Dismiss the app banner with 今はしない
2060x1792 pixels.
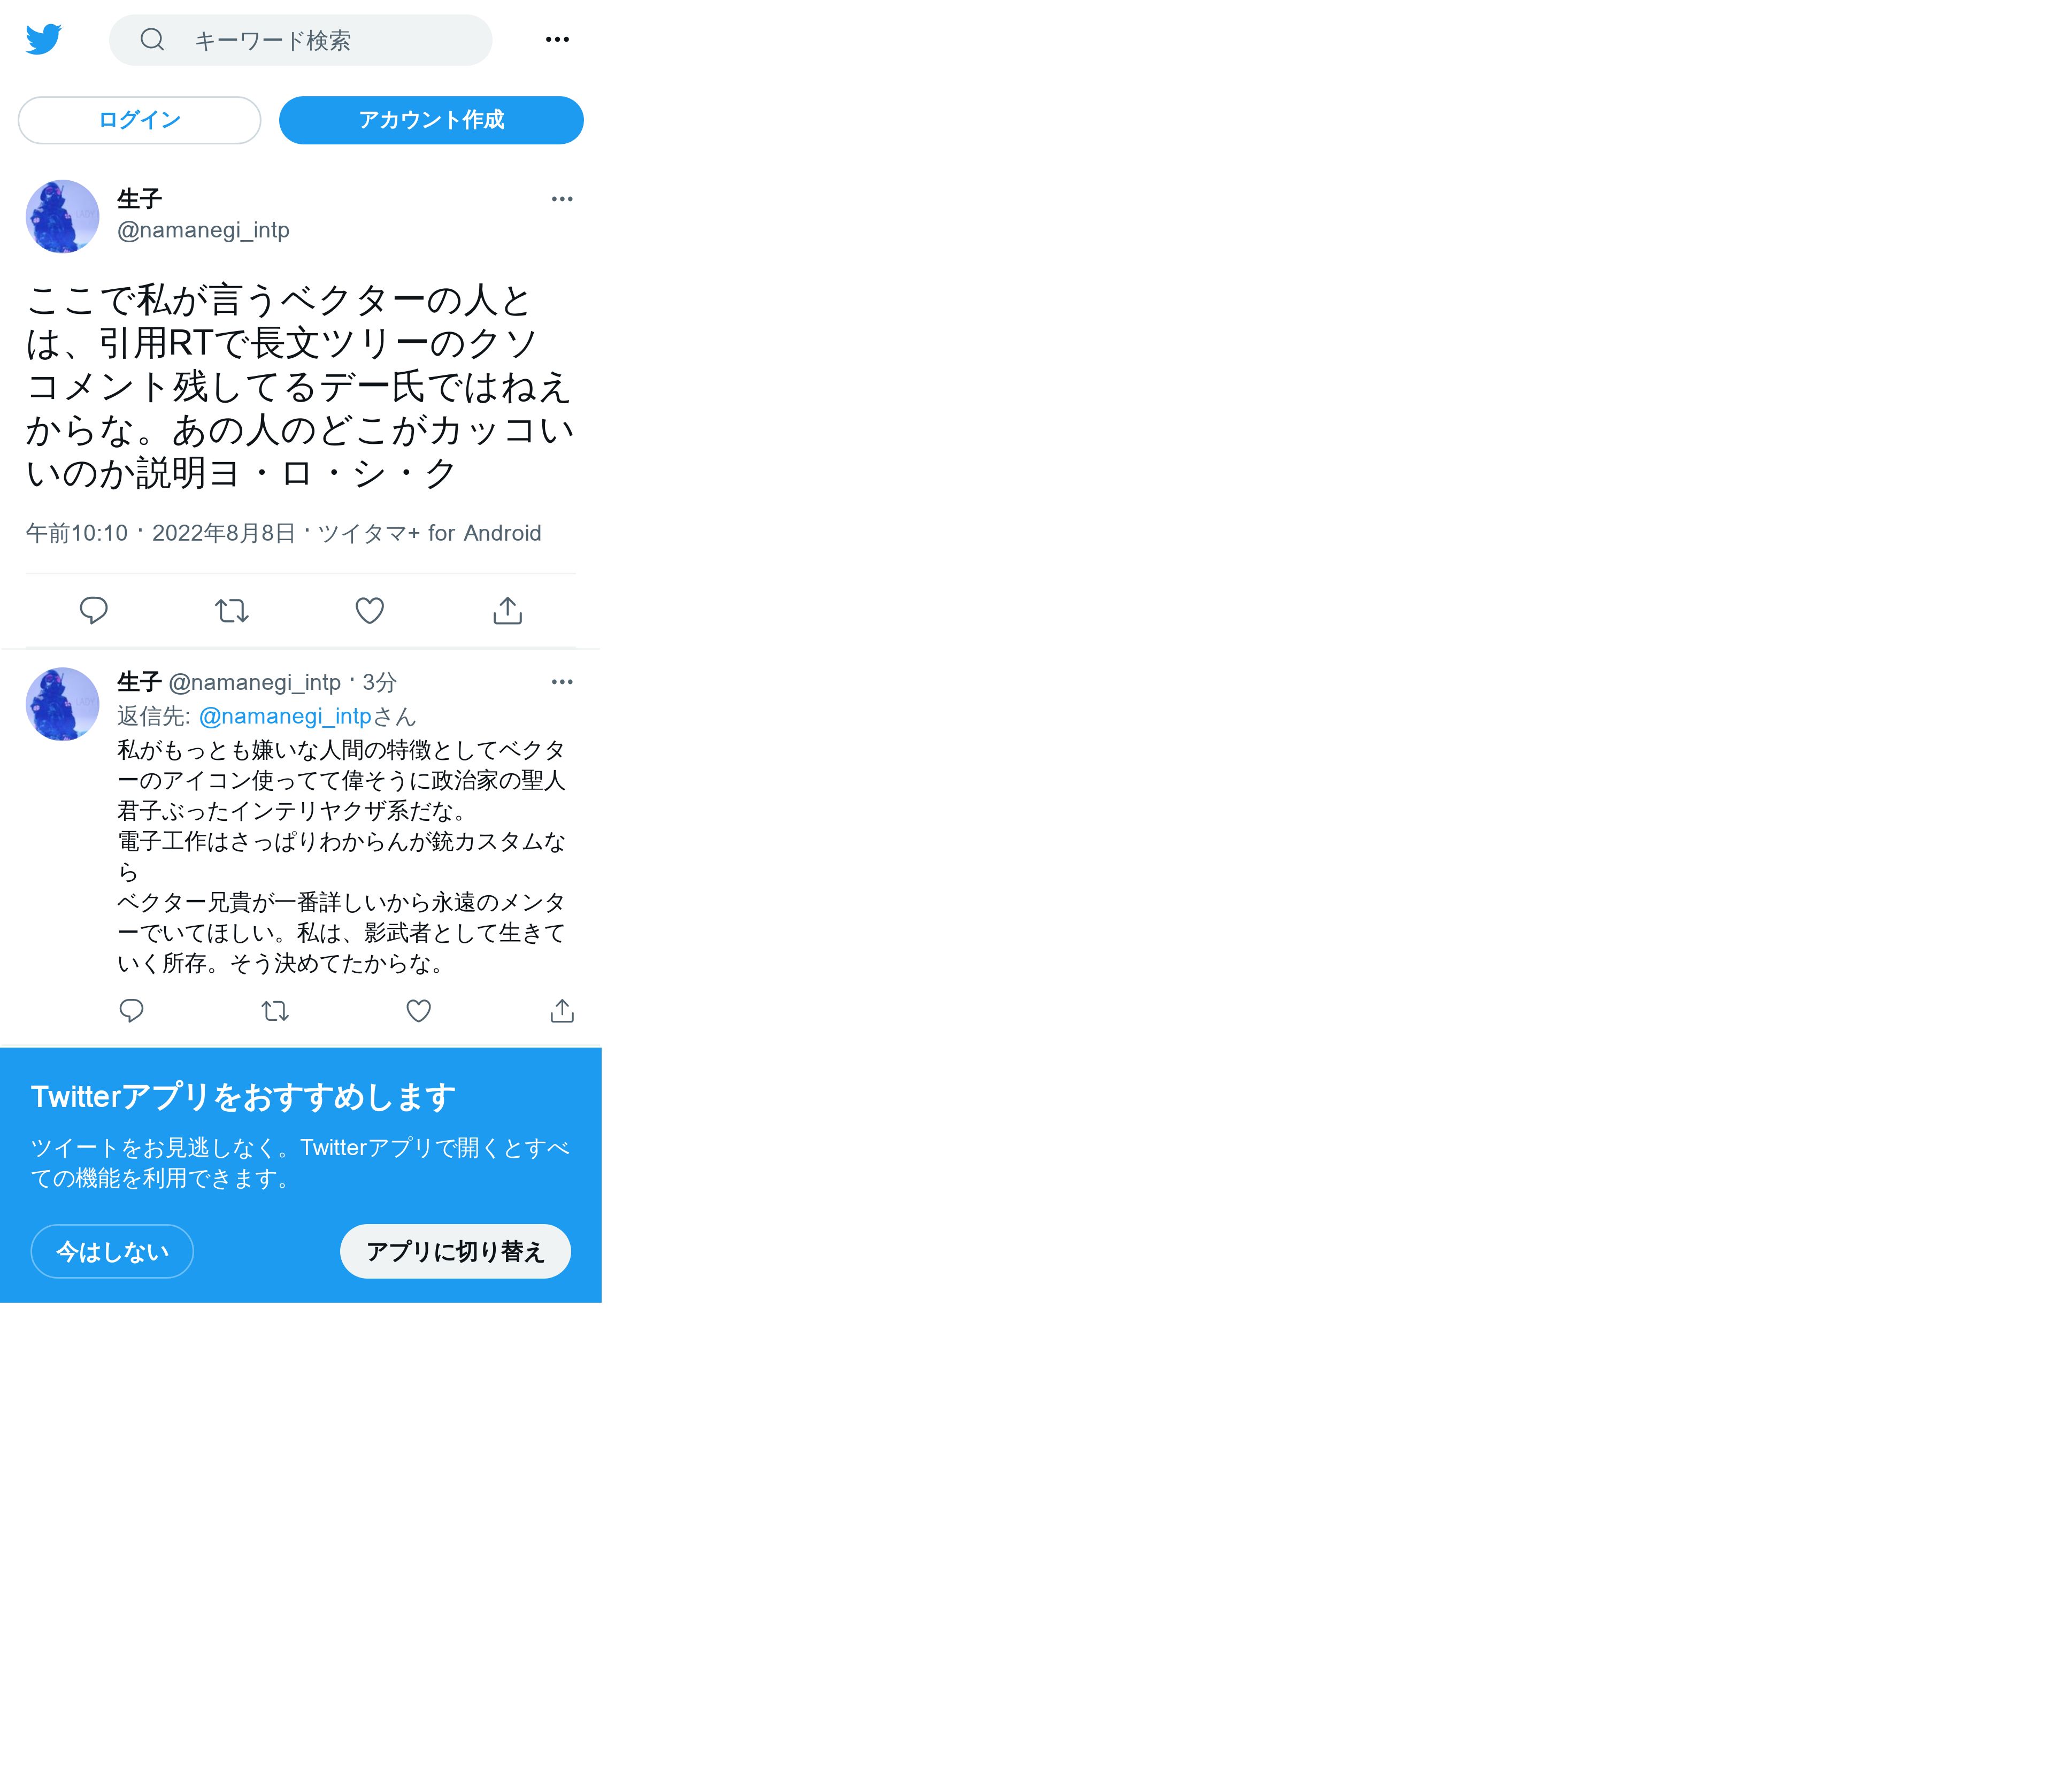click(x=112, y=1251)
